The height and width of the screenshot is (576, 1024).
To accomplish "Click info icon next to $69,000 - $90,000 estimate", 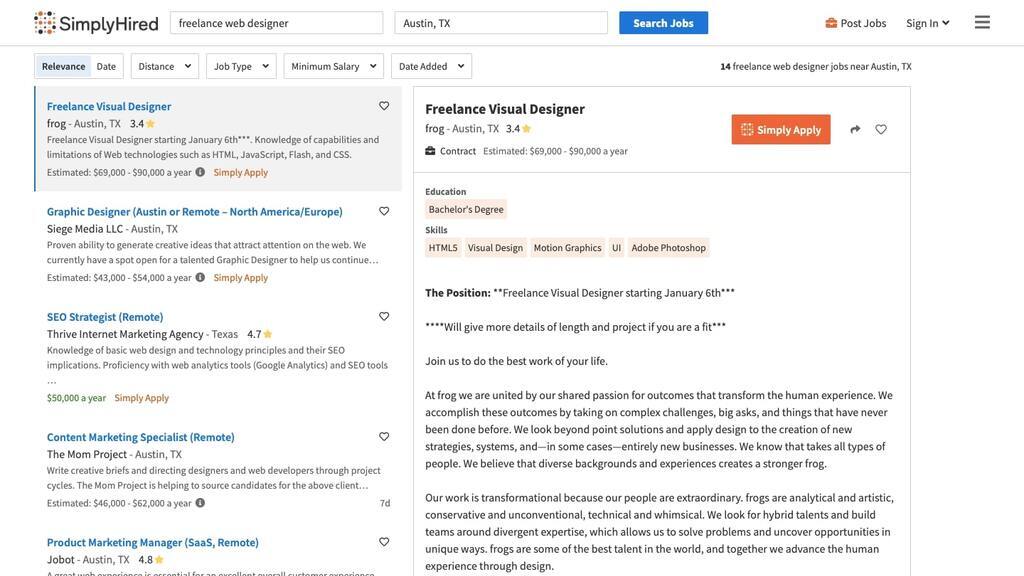I will (x=200, y=172).
